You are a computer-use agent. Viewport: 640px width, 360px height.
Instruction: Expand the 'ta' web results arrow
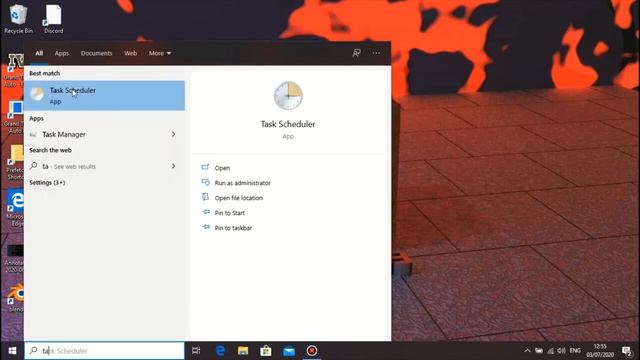(x=173, y=166)
